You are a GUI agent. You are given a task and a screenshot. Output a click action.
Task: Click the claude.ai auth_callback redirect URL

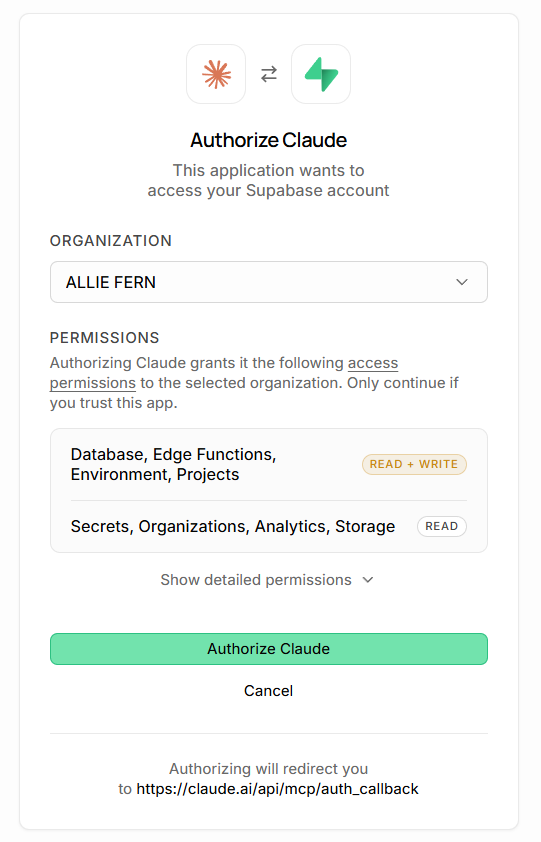[x=277, y=789]
